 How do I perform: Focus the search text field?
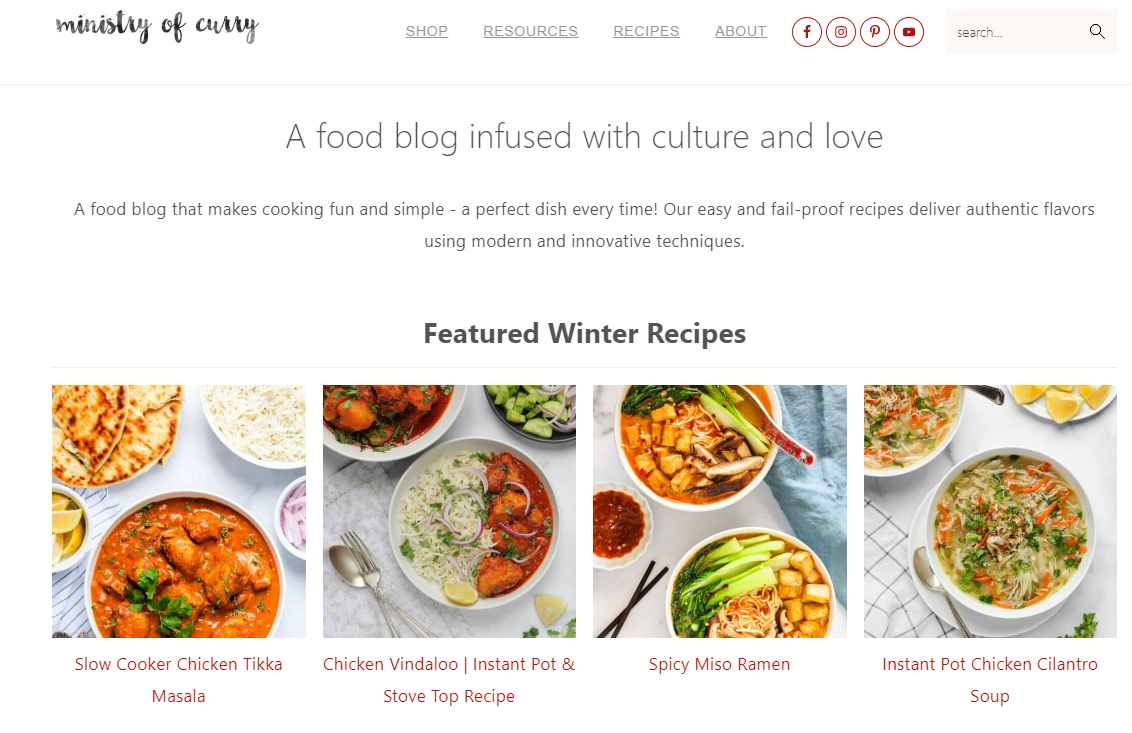tap(1016, 32)
